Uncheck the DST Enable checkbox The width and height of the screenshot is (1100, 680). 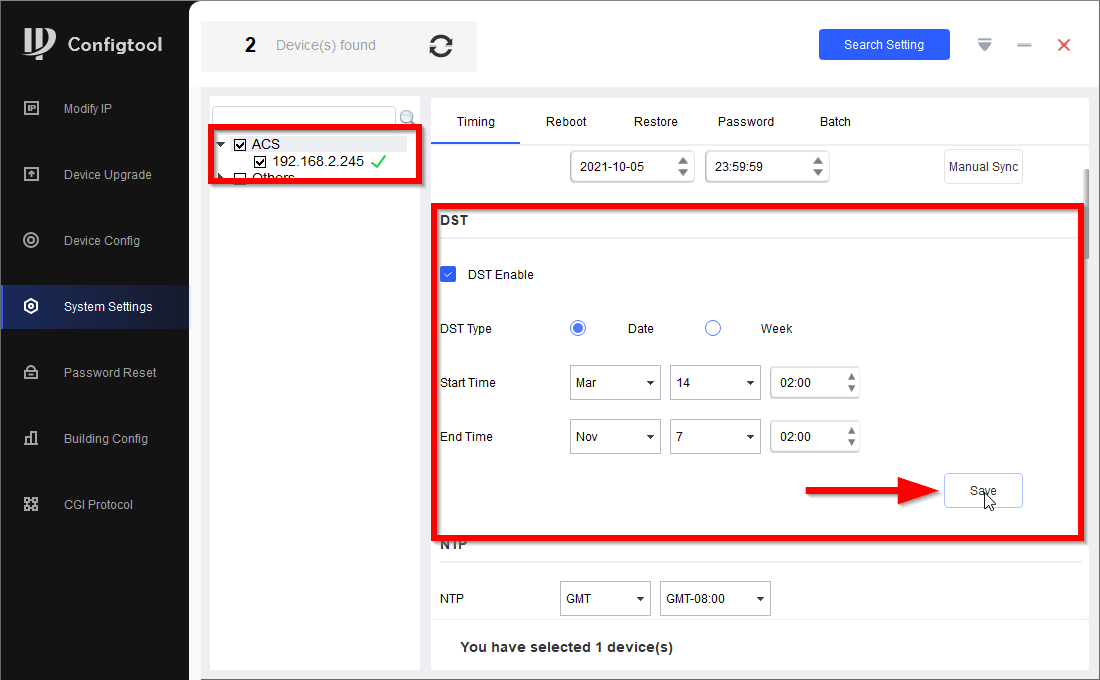coord(448,274)
